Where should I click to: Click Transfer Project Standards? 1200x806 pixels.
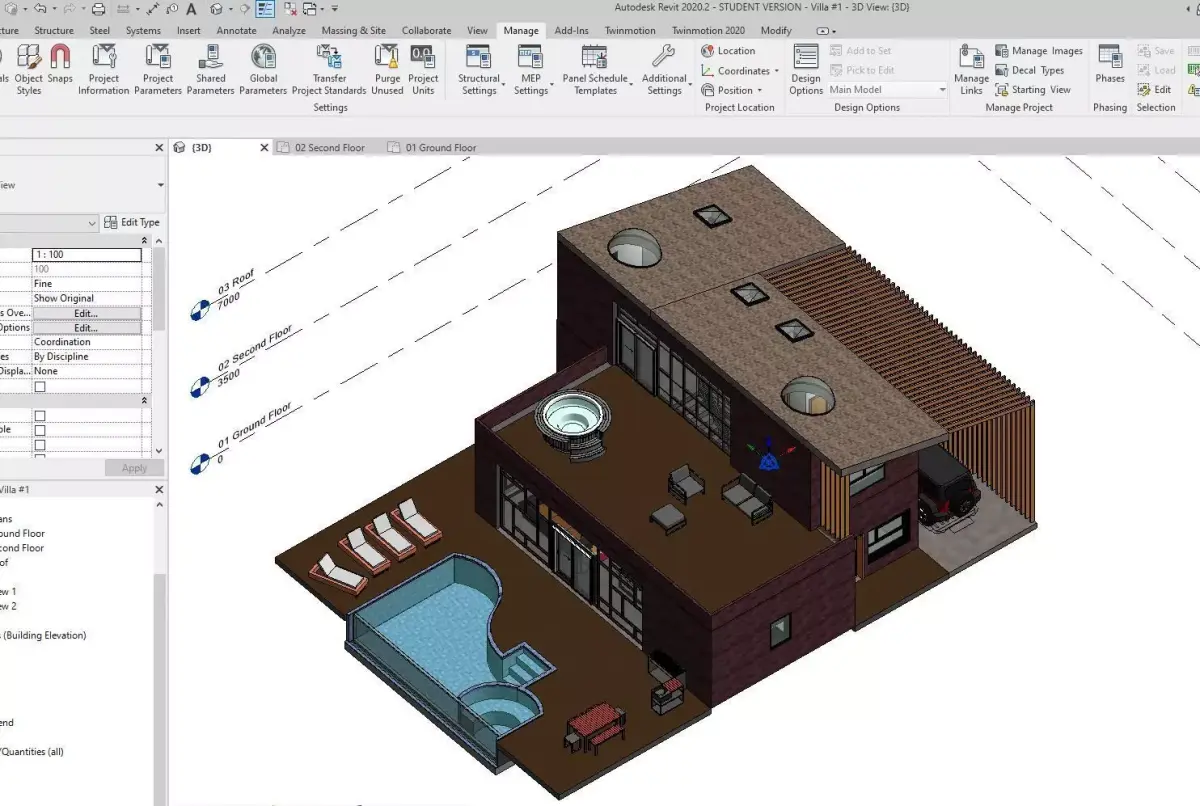tap(329, 70)
